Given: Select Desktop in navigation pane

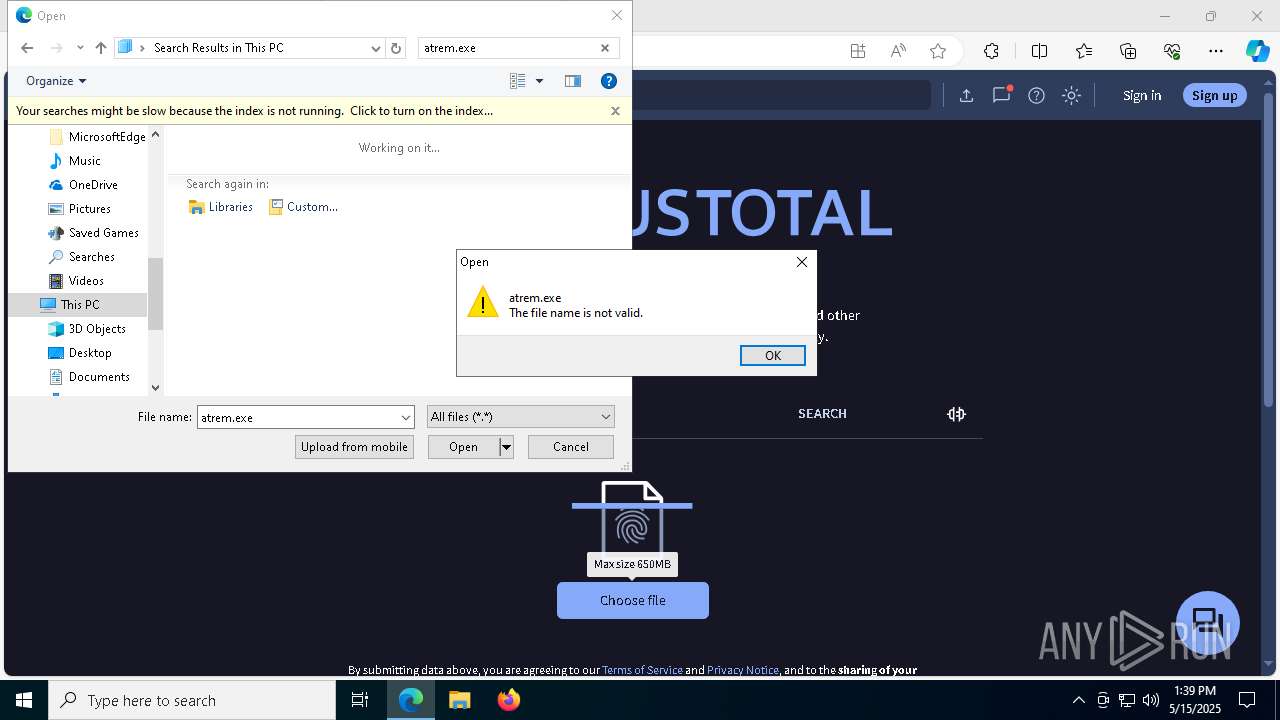Looking at the screenshot, I should [x=80, y=353].
